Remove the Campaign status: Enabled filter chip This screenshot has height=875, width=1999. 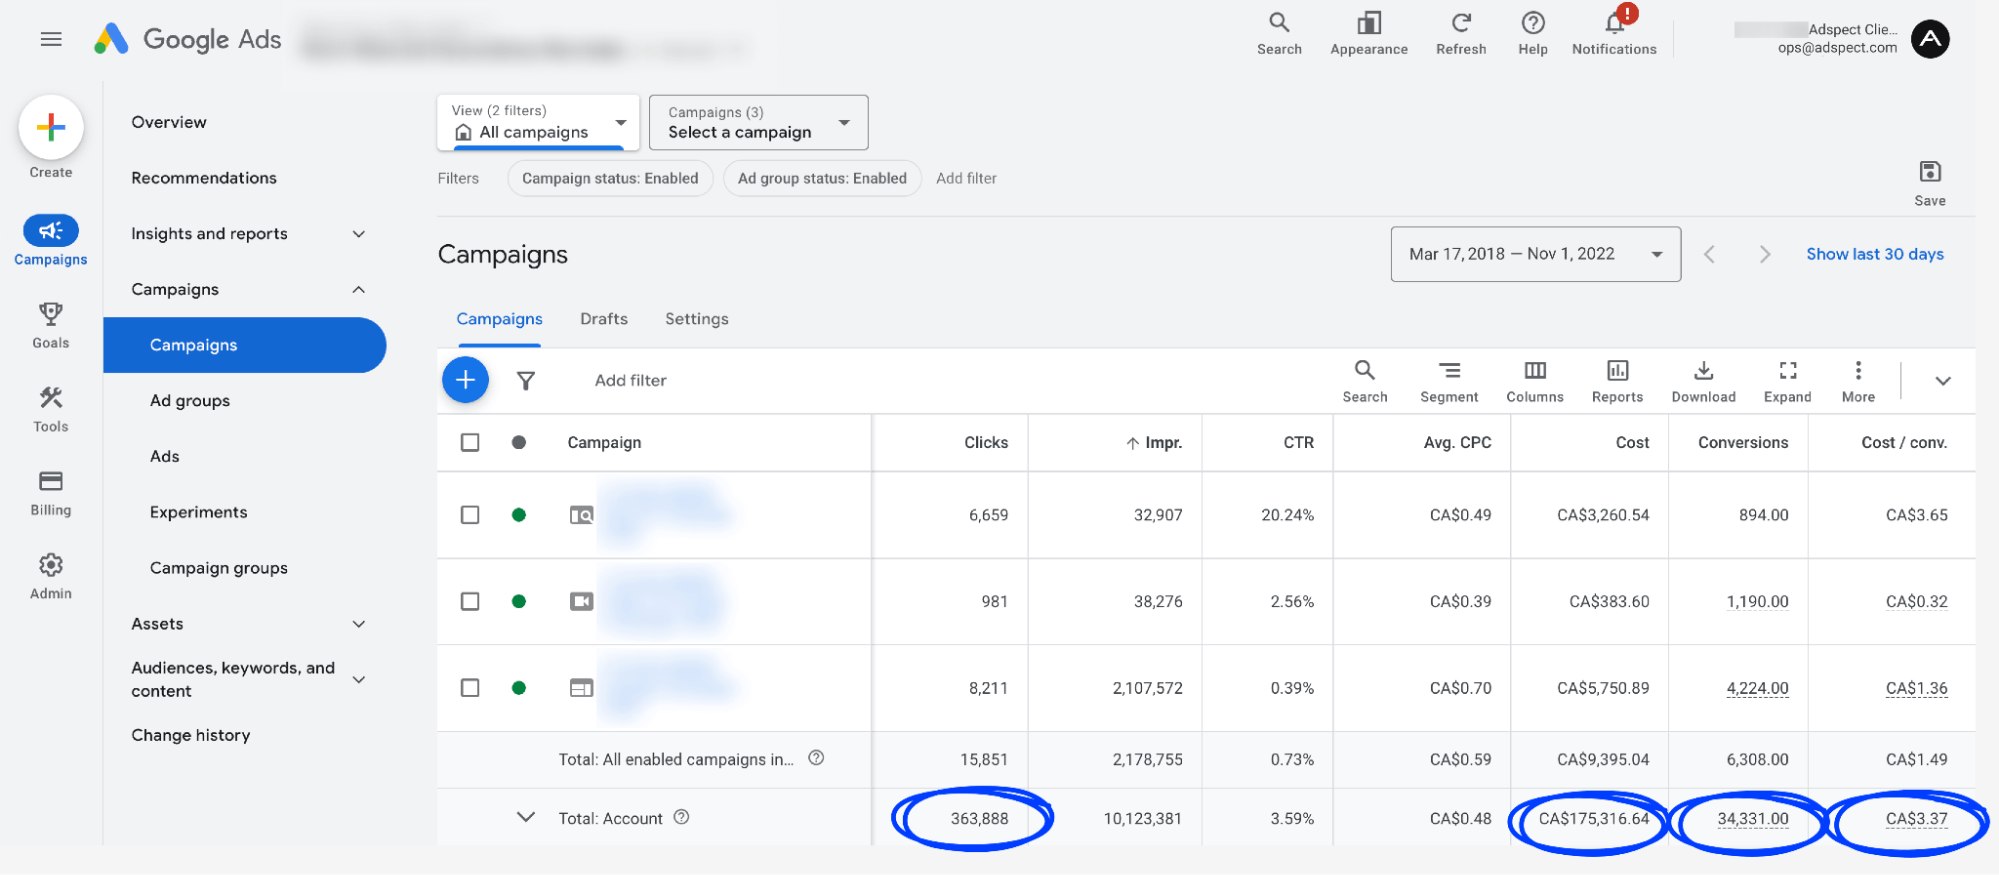click(610, 178)
